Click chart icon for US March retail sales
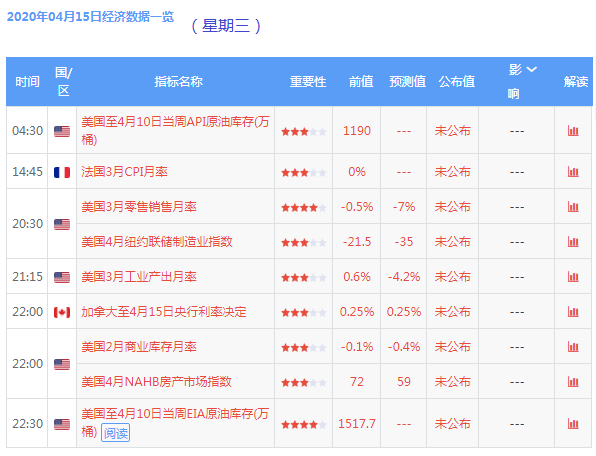 (x=573, y=207)
